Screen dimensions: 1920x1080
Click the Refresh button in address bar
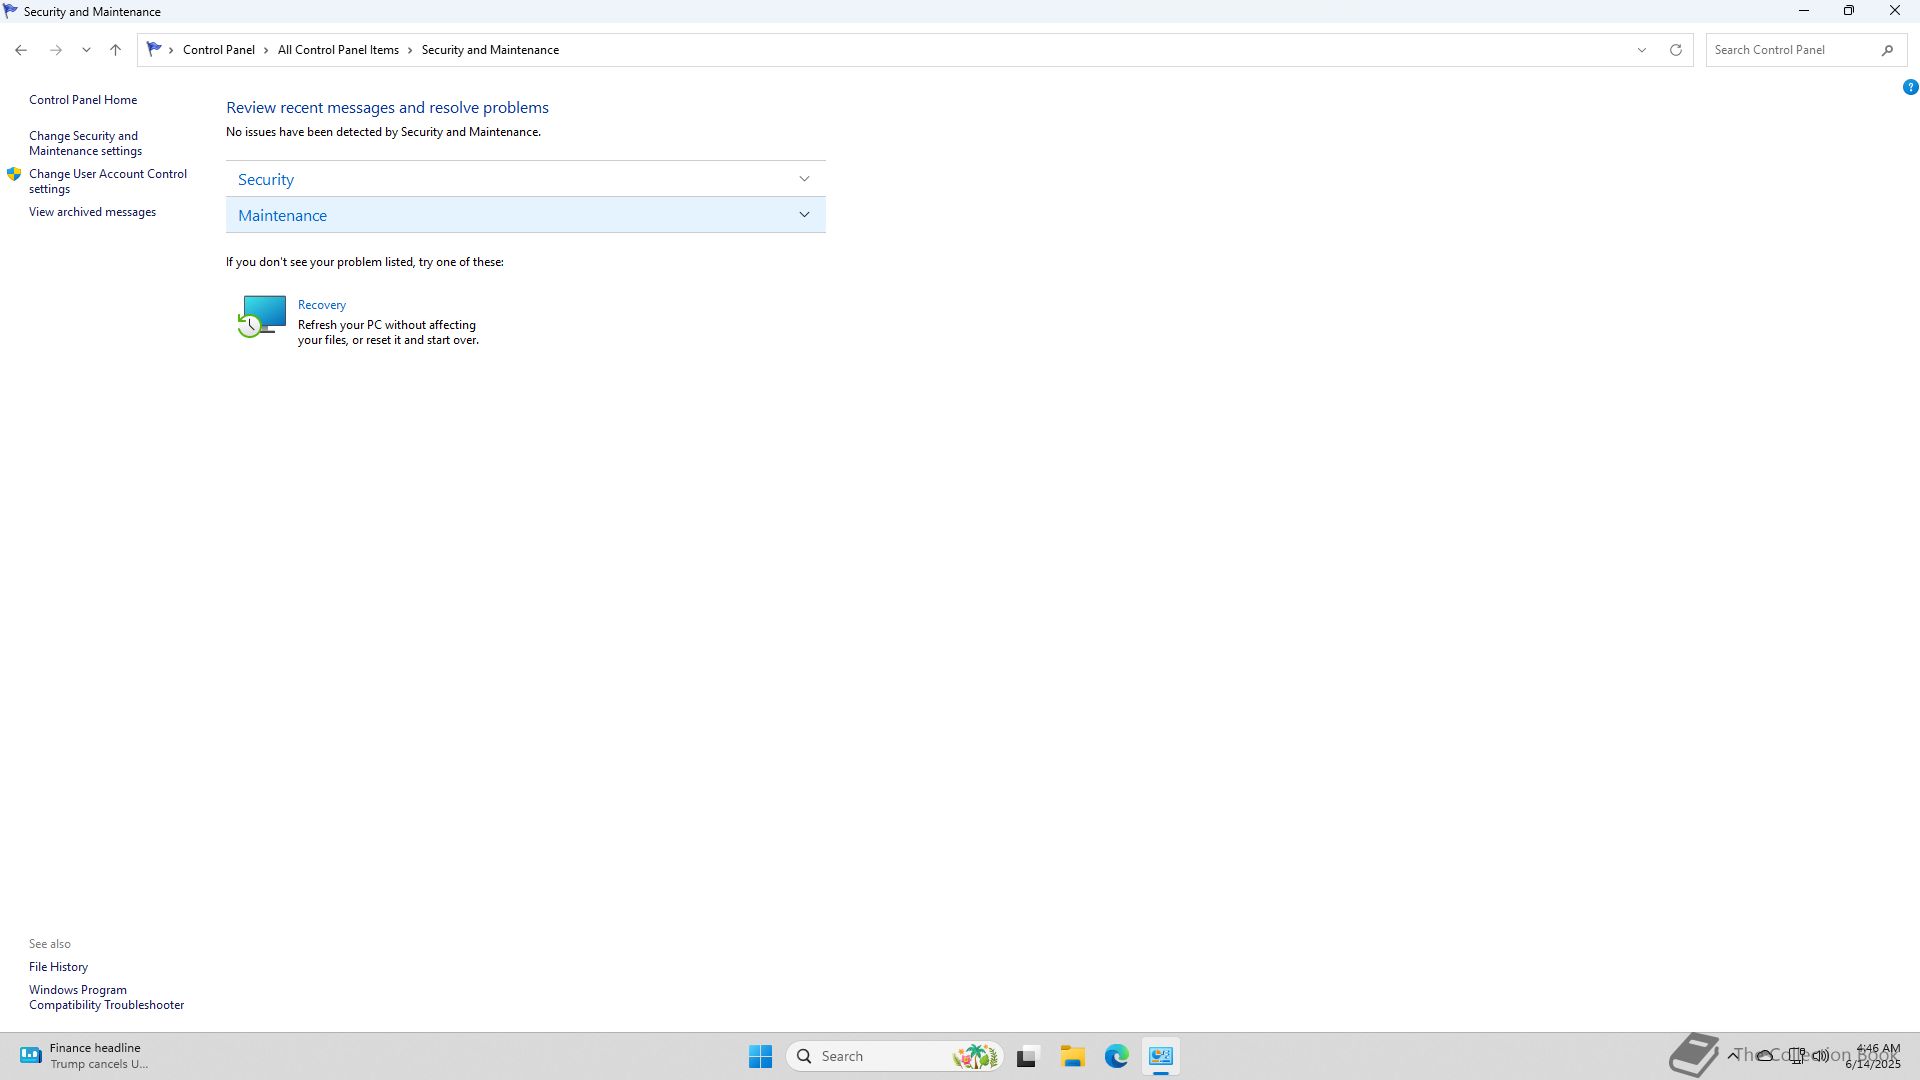coord(1676,50)
